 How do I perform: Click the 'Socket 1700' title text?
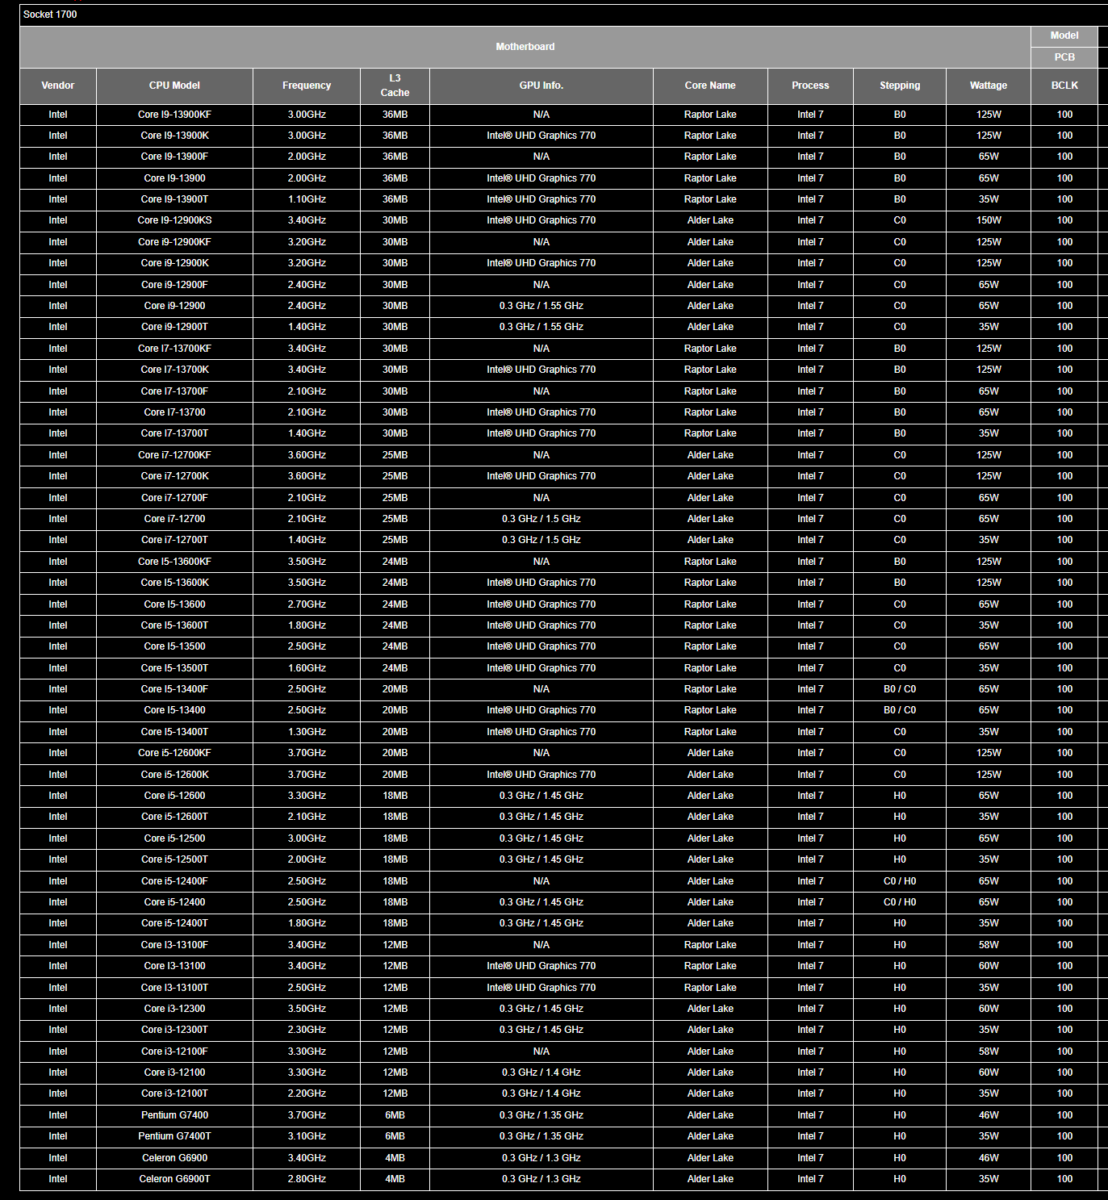tap(50, 15)
